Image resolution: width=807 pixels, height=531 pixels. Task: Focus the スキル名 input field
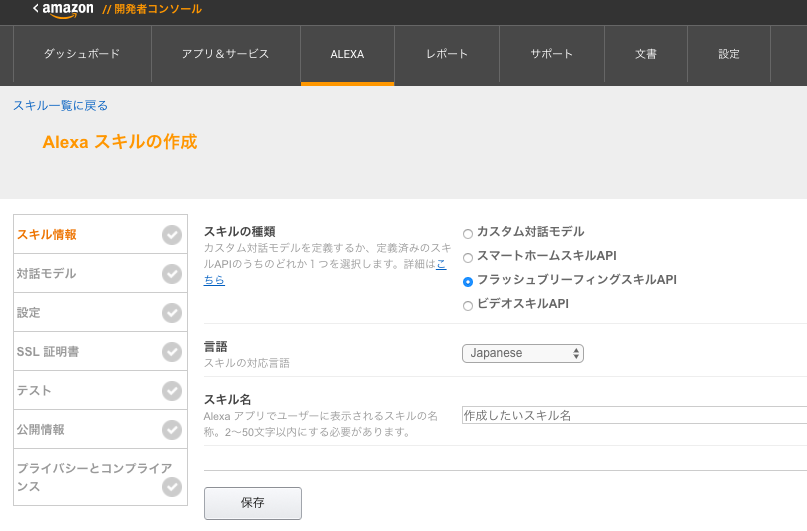tap(635, 415)
